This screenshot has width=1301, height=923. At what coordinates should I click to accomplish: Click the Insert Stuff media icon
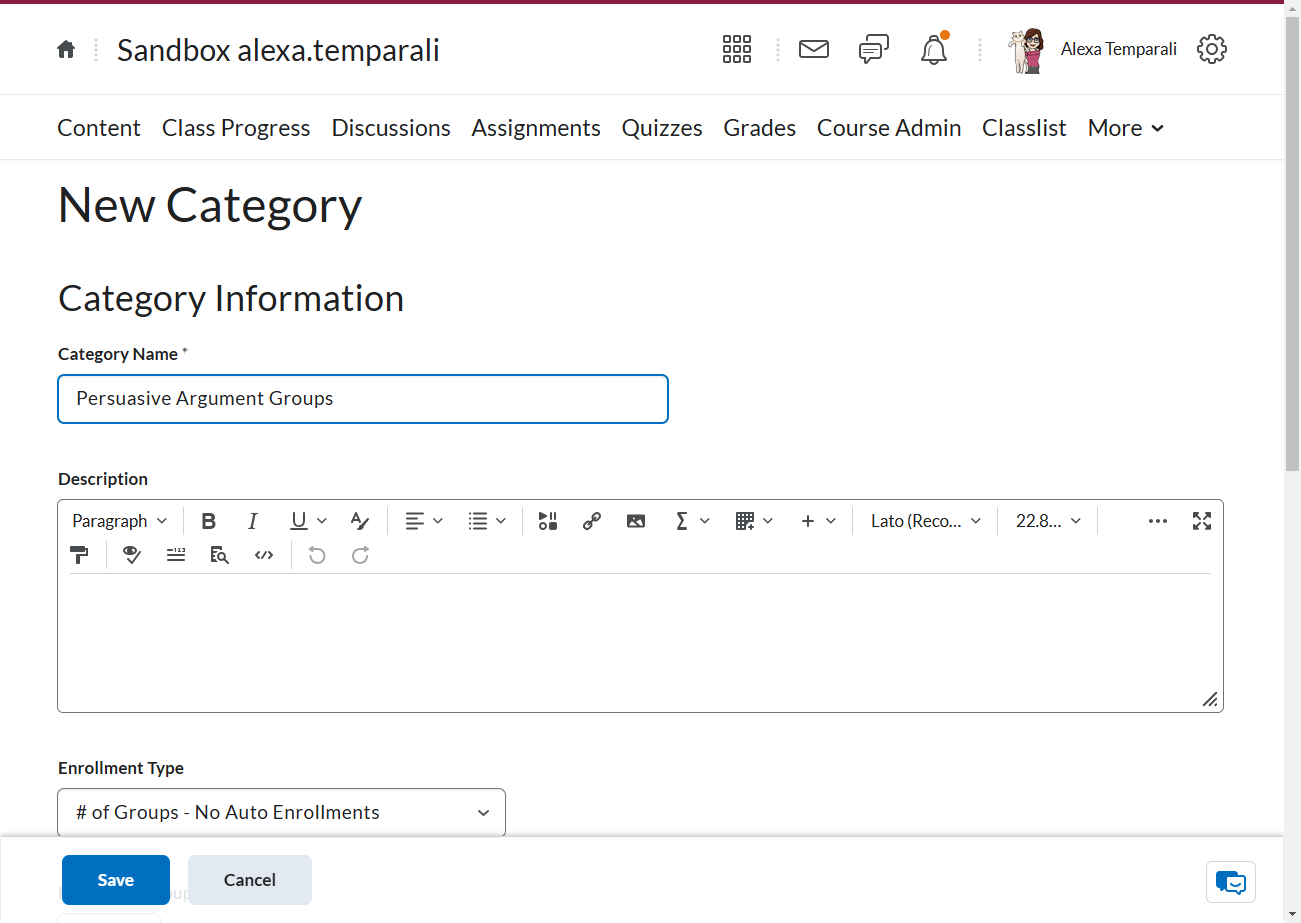(x=547, y=521)
